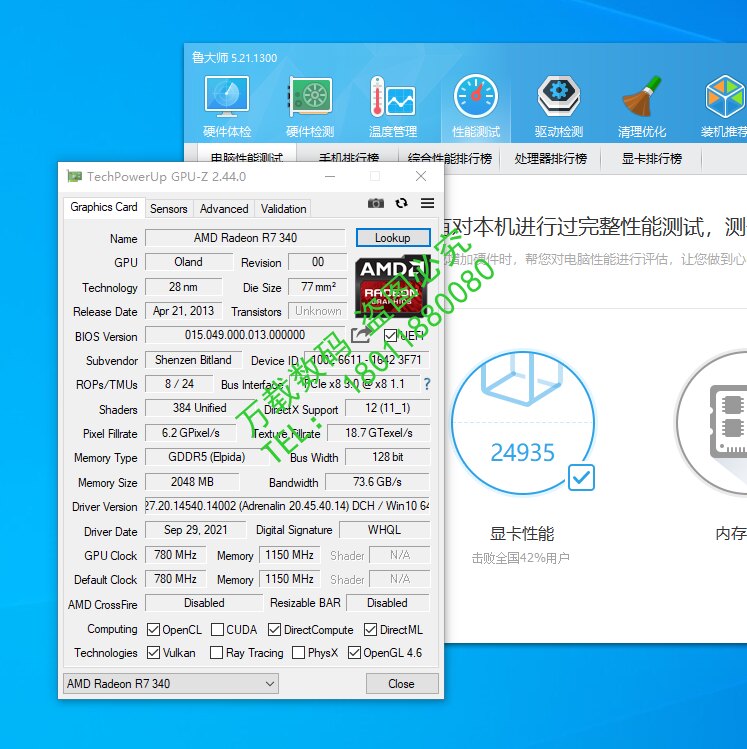Click the Bus Width value 128 bit
The width and height of the screenshot is (747, 749).
(387, 457)
